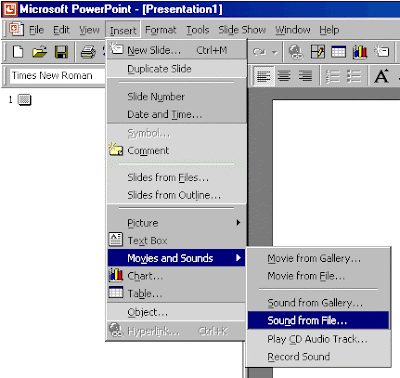
Task: Click the New document icon in toolbar
Action: (x=18, y=52)
